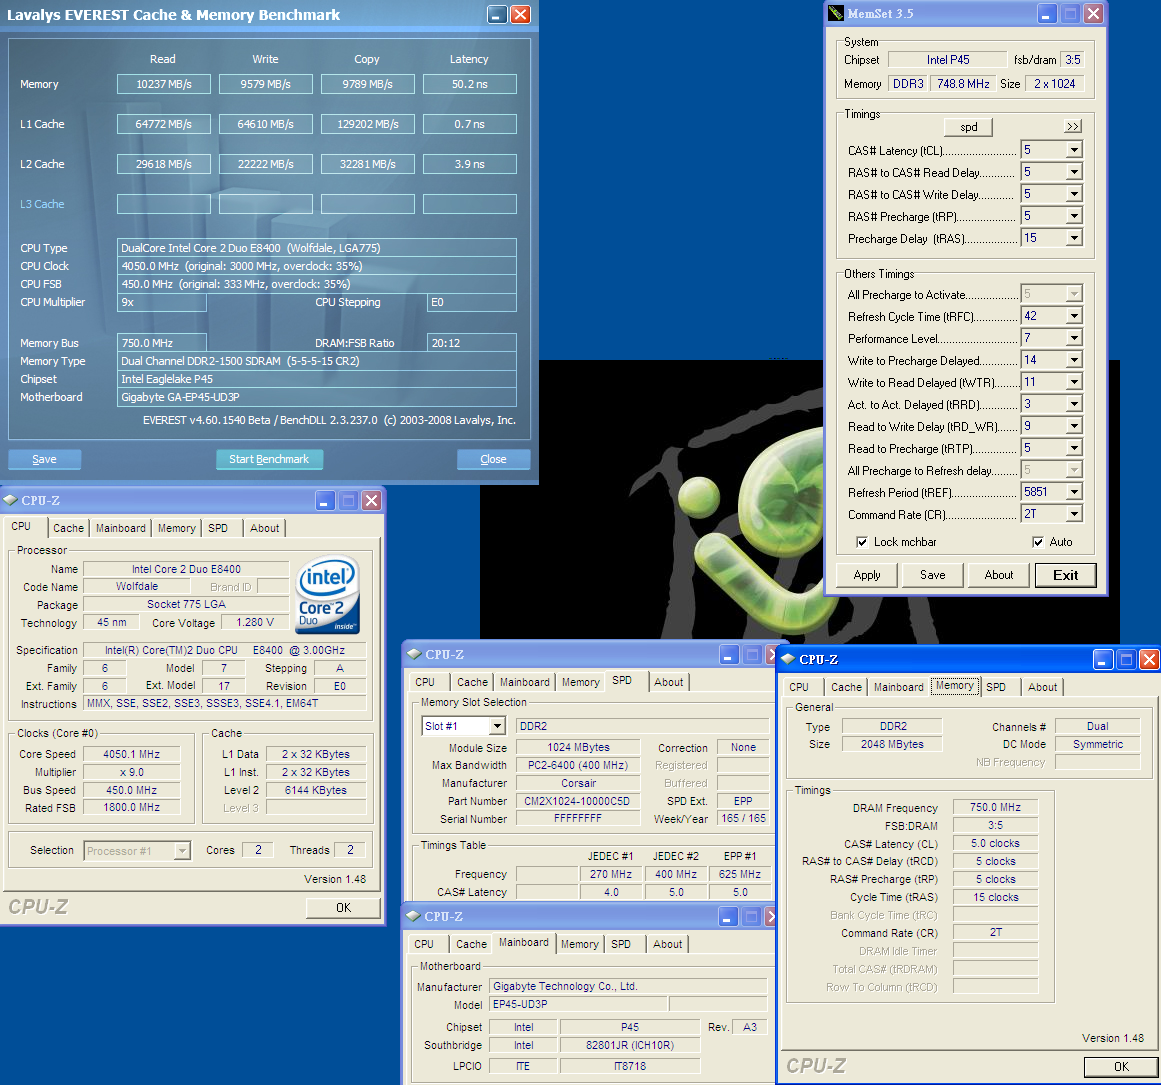Screen dimensions: 1161x1085
Task: Click the MemSet expand arrows button
Action: click(x=1072, y=127)
